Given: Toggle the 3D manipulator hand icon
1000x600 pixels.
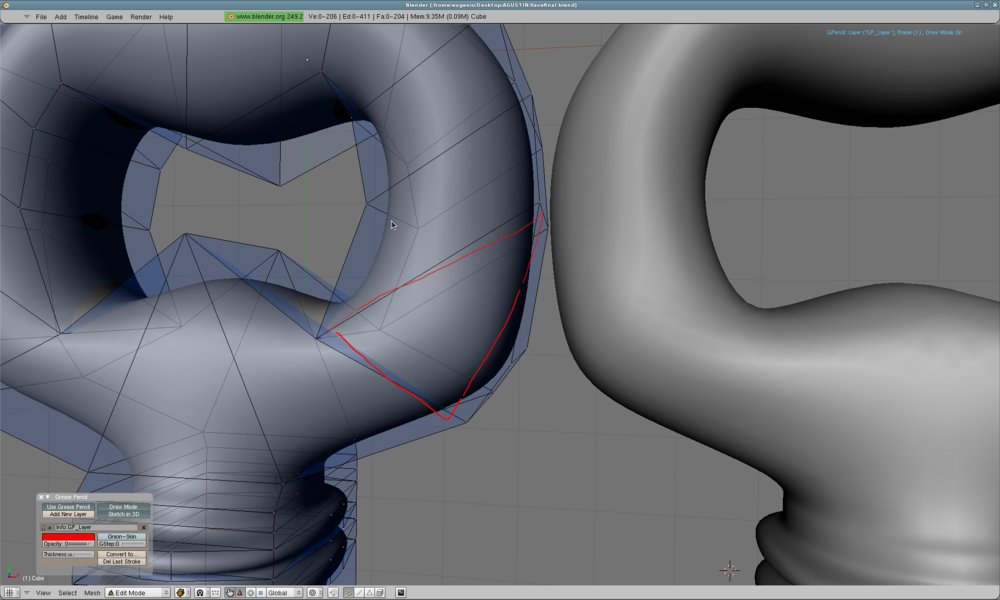Looking at the screenshot, I should [x=230, y=593].
